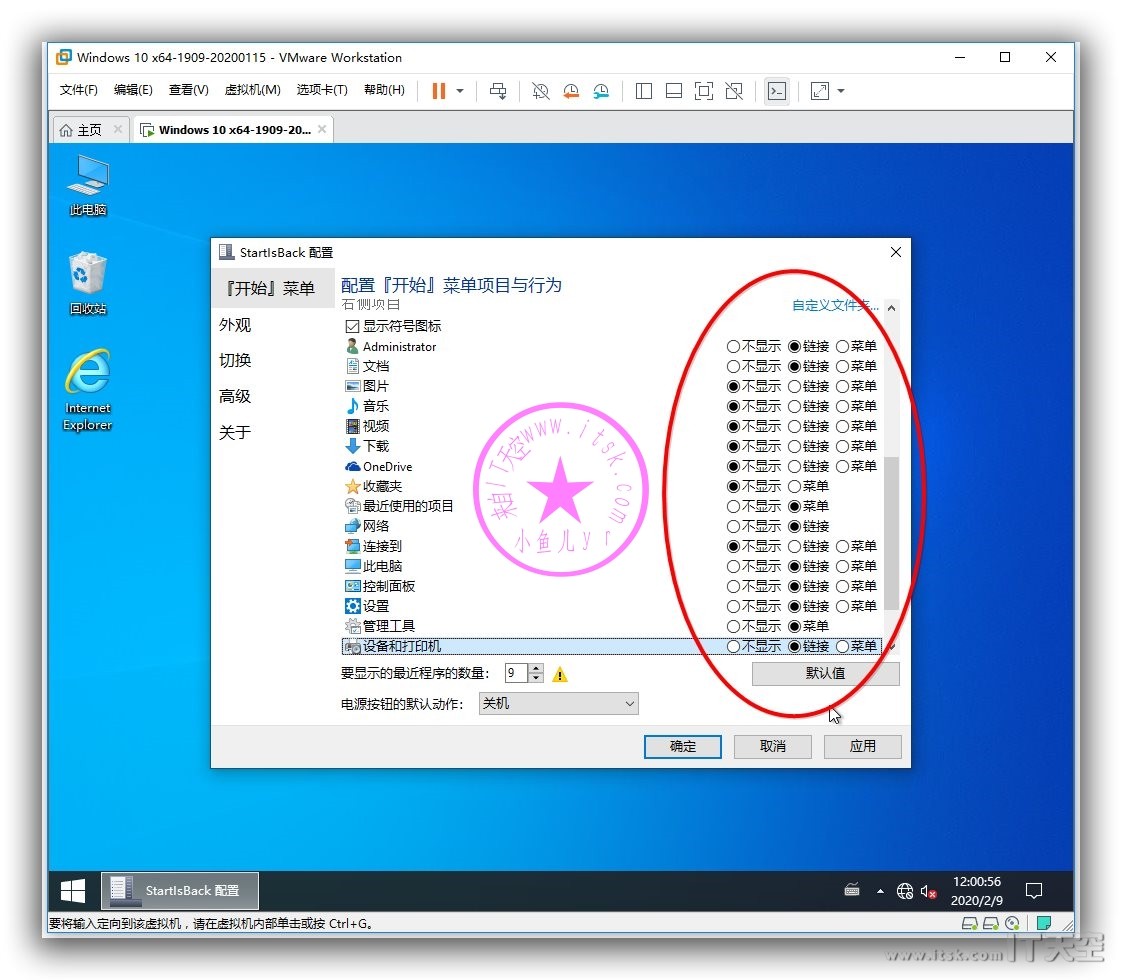The height and width of the screenshot is (980, 1122).
Task: Select 此电脑 desktop icon
Action: [87, 185]
